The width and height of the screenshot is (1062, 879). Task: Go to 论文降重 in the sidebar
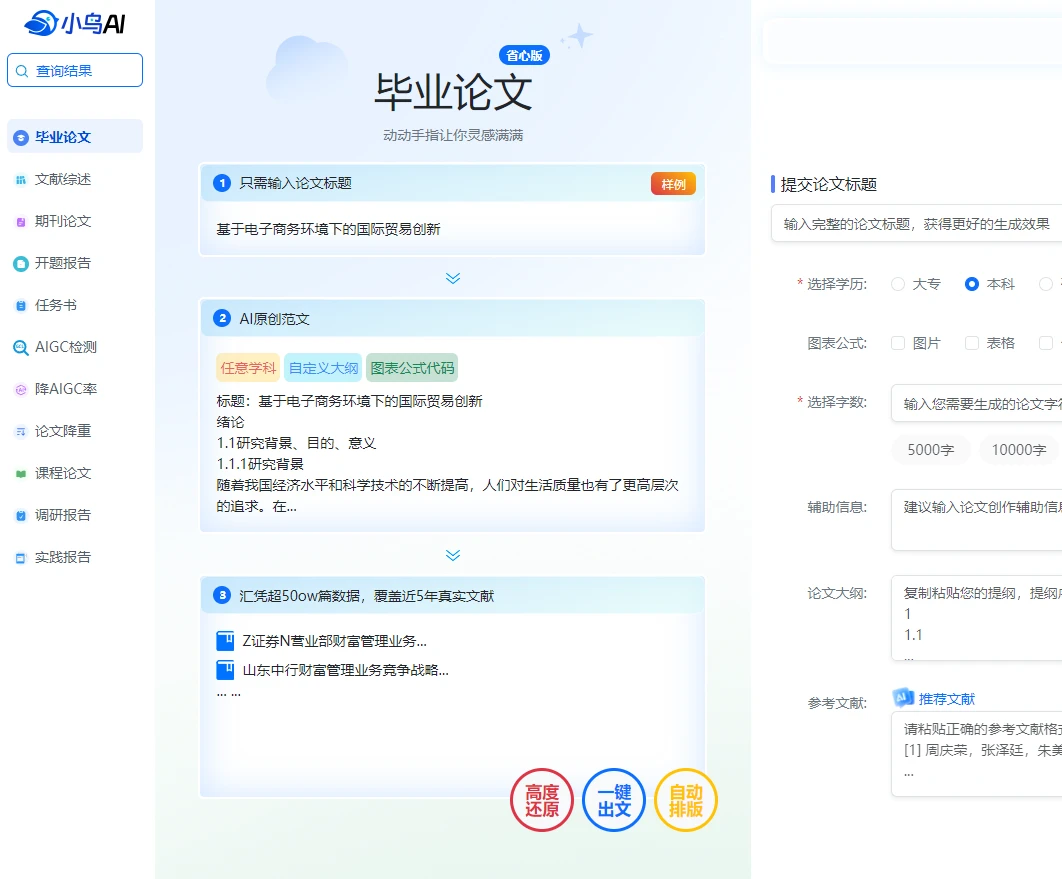63,432
